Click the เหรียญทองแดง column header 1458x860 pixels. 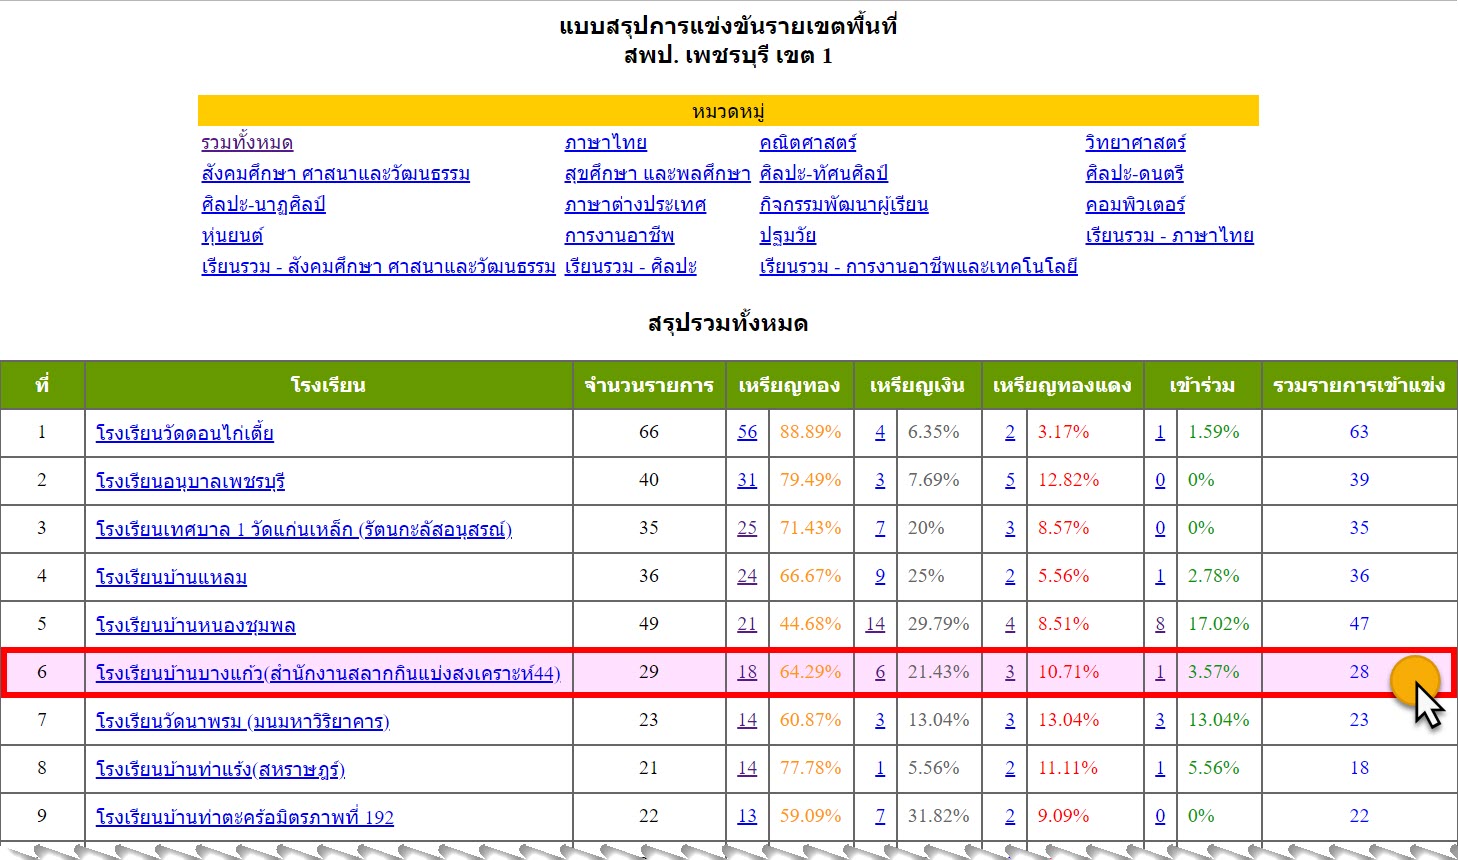(1063, 385)
